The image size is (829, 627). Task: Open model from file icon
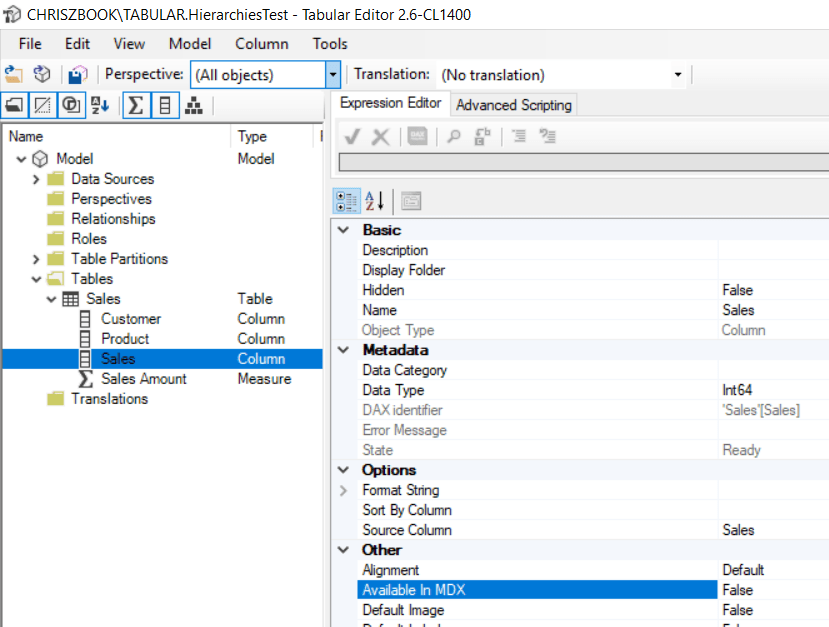14,75
